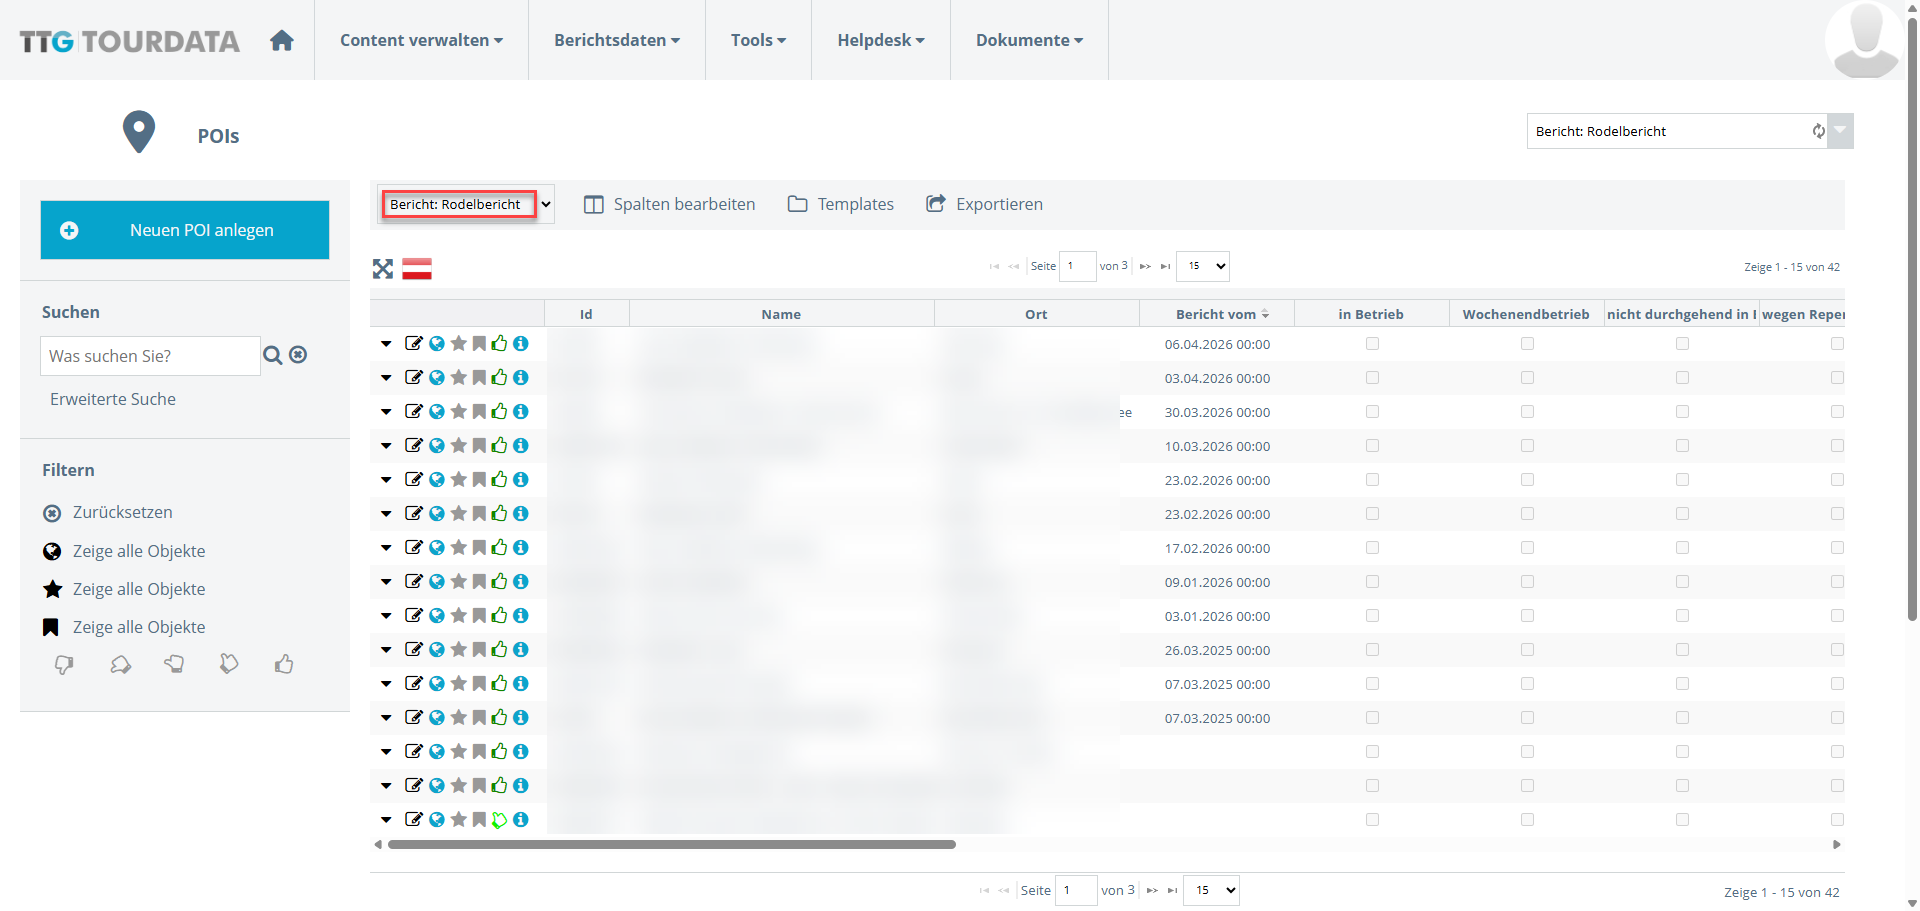The image size is (1920, 911).
Task: Focus page number field above the table
Action: [x=1077, y=266]
